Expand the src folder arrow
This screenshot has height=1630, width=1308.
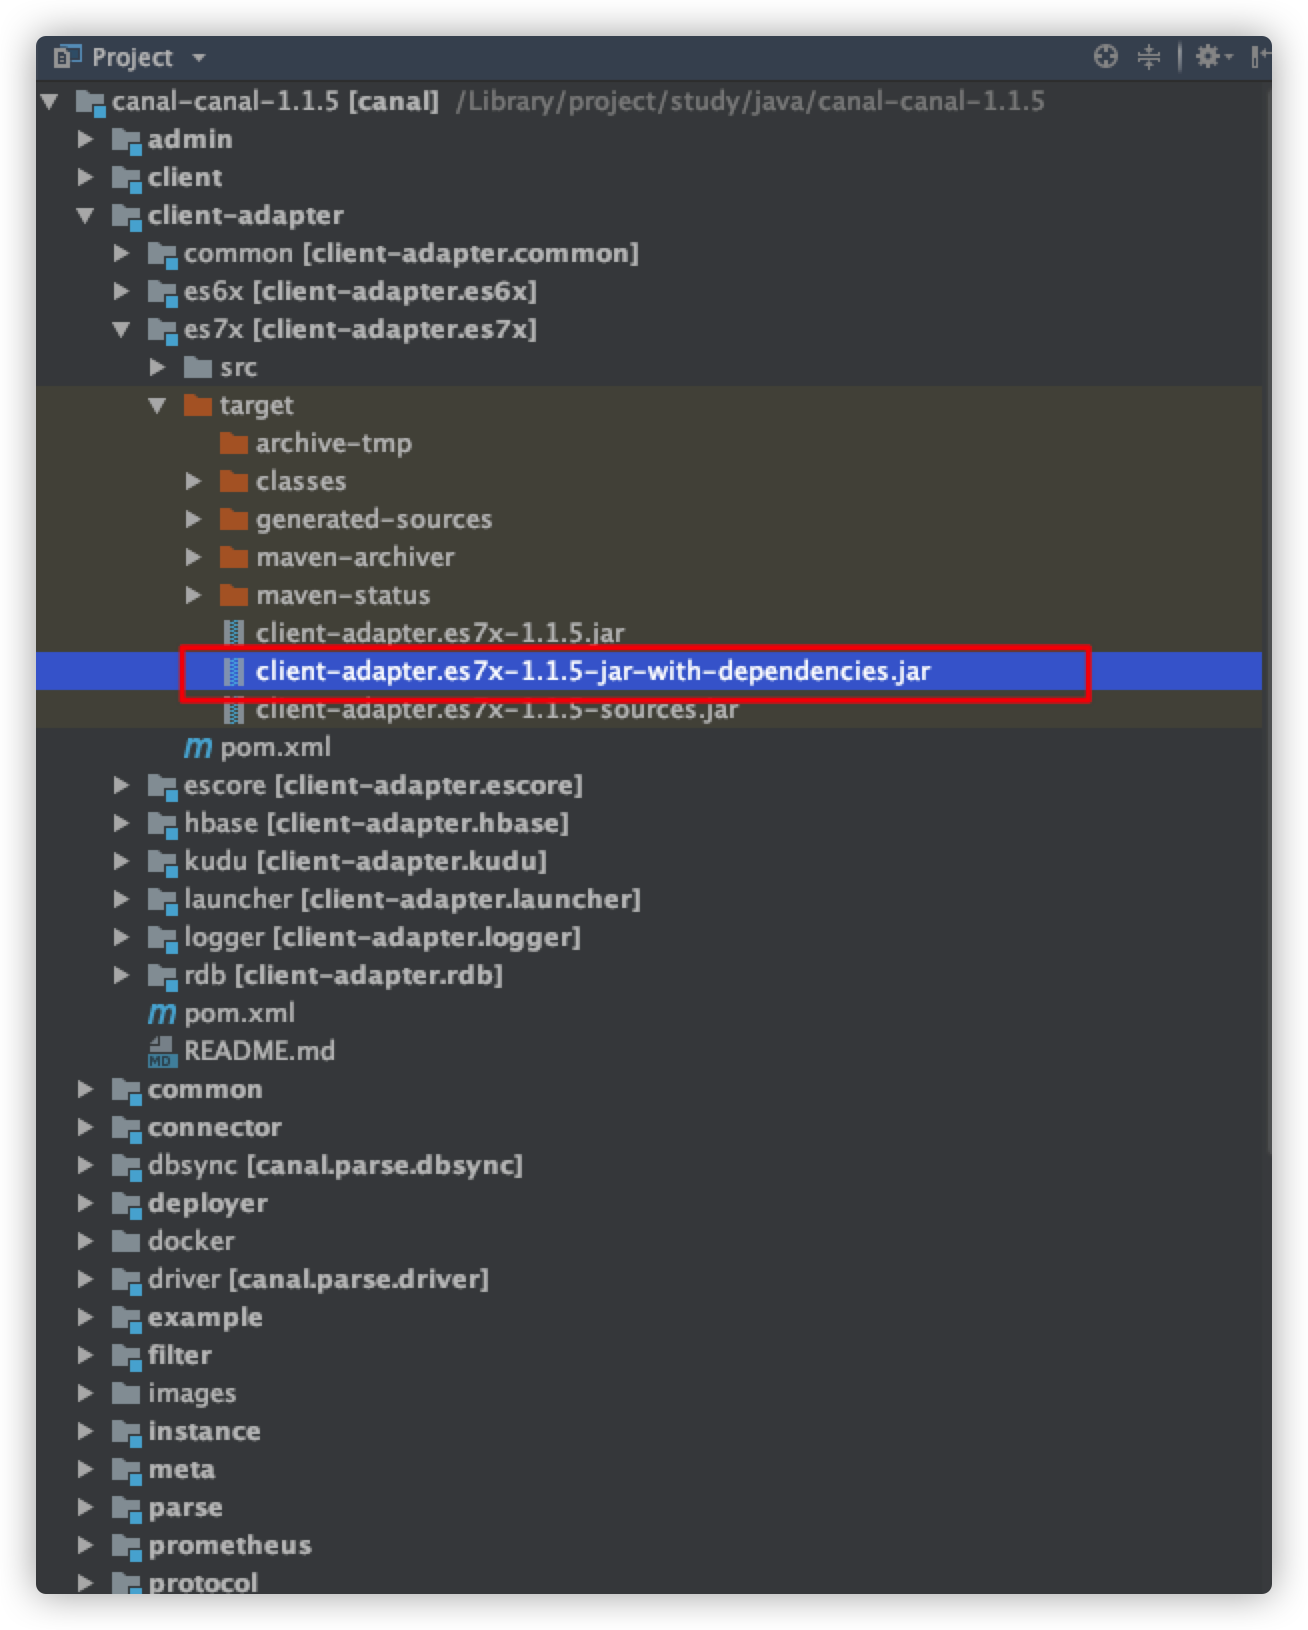coord(157,367)
